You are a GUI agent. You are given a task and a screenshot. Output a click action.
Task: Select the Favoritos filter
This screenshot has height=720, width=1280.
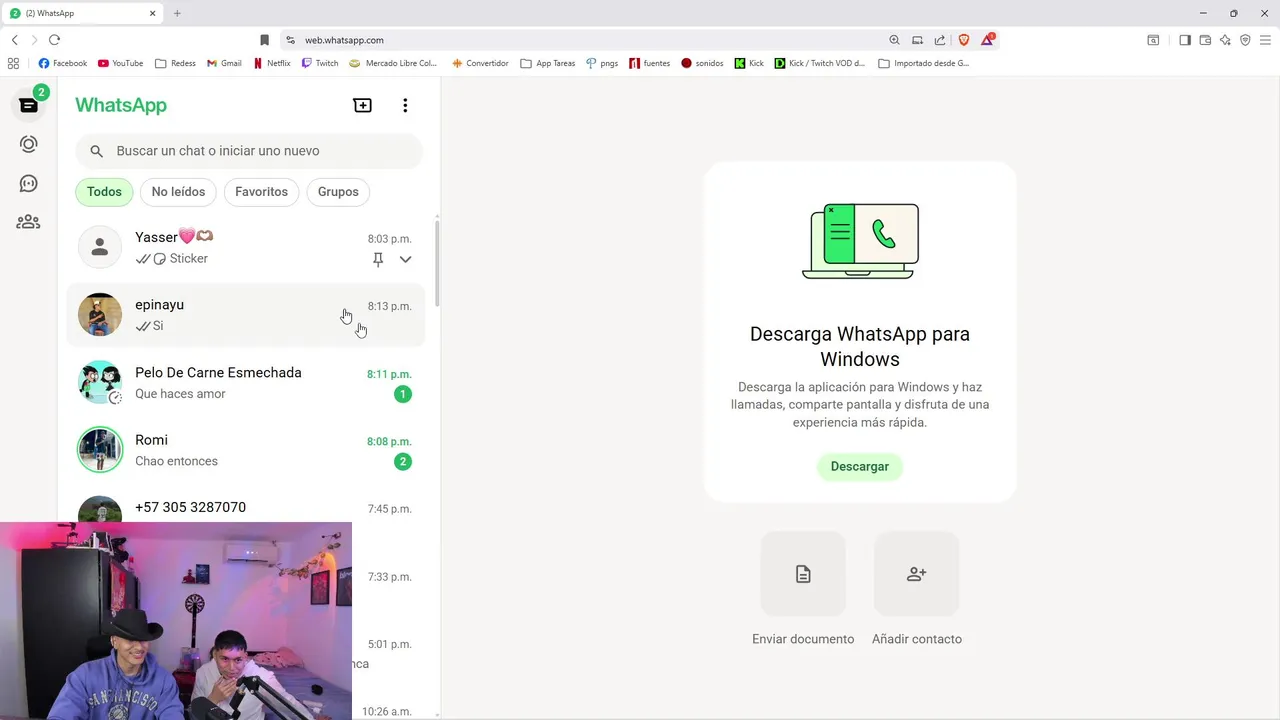click(x=261, y=192)
